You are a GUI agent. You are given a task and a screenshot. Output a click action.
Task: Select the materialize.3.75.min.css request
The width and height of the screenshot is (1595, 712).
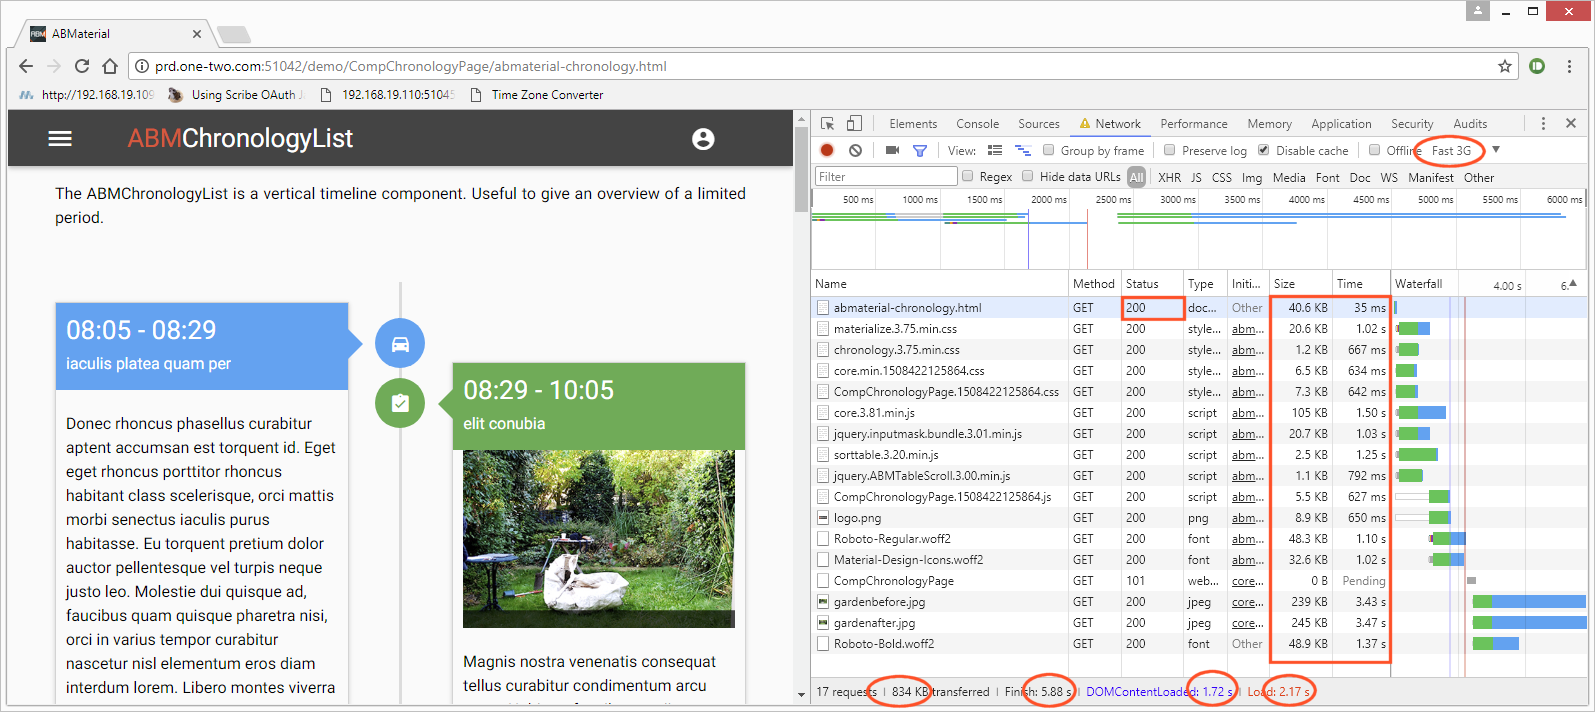(x=1199, y=329)
